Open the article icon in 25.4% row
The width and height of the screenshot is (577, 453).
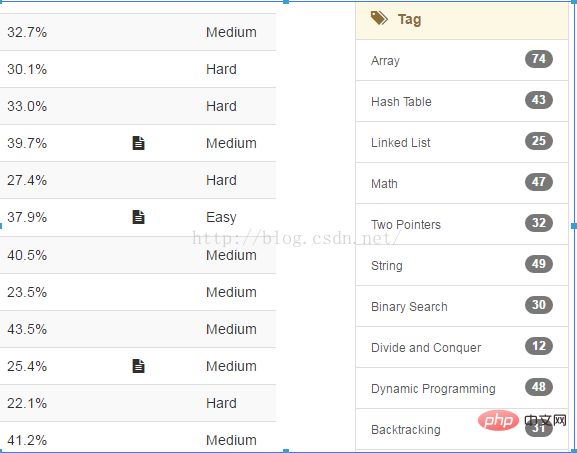[x=138, y=366]
